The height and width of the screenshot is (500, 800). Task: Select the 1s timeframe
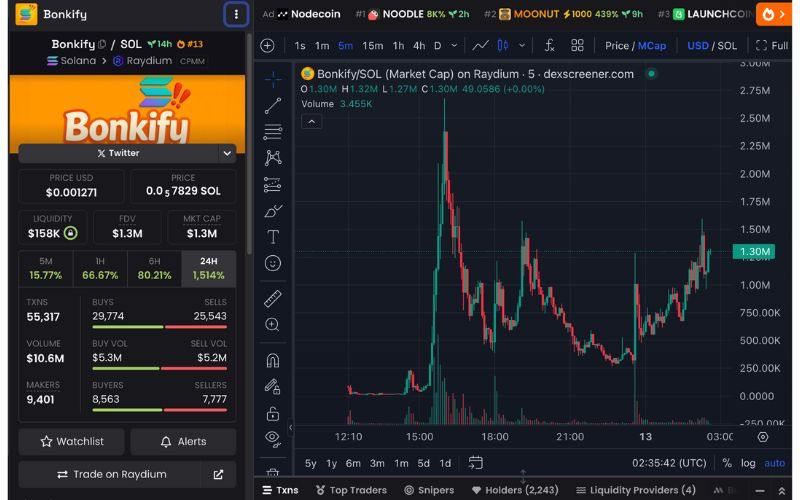[x=300, y=45]
